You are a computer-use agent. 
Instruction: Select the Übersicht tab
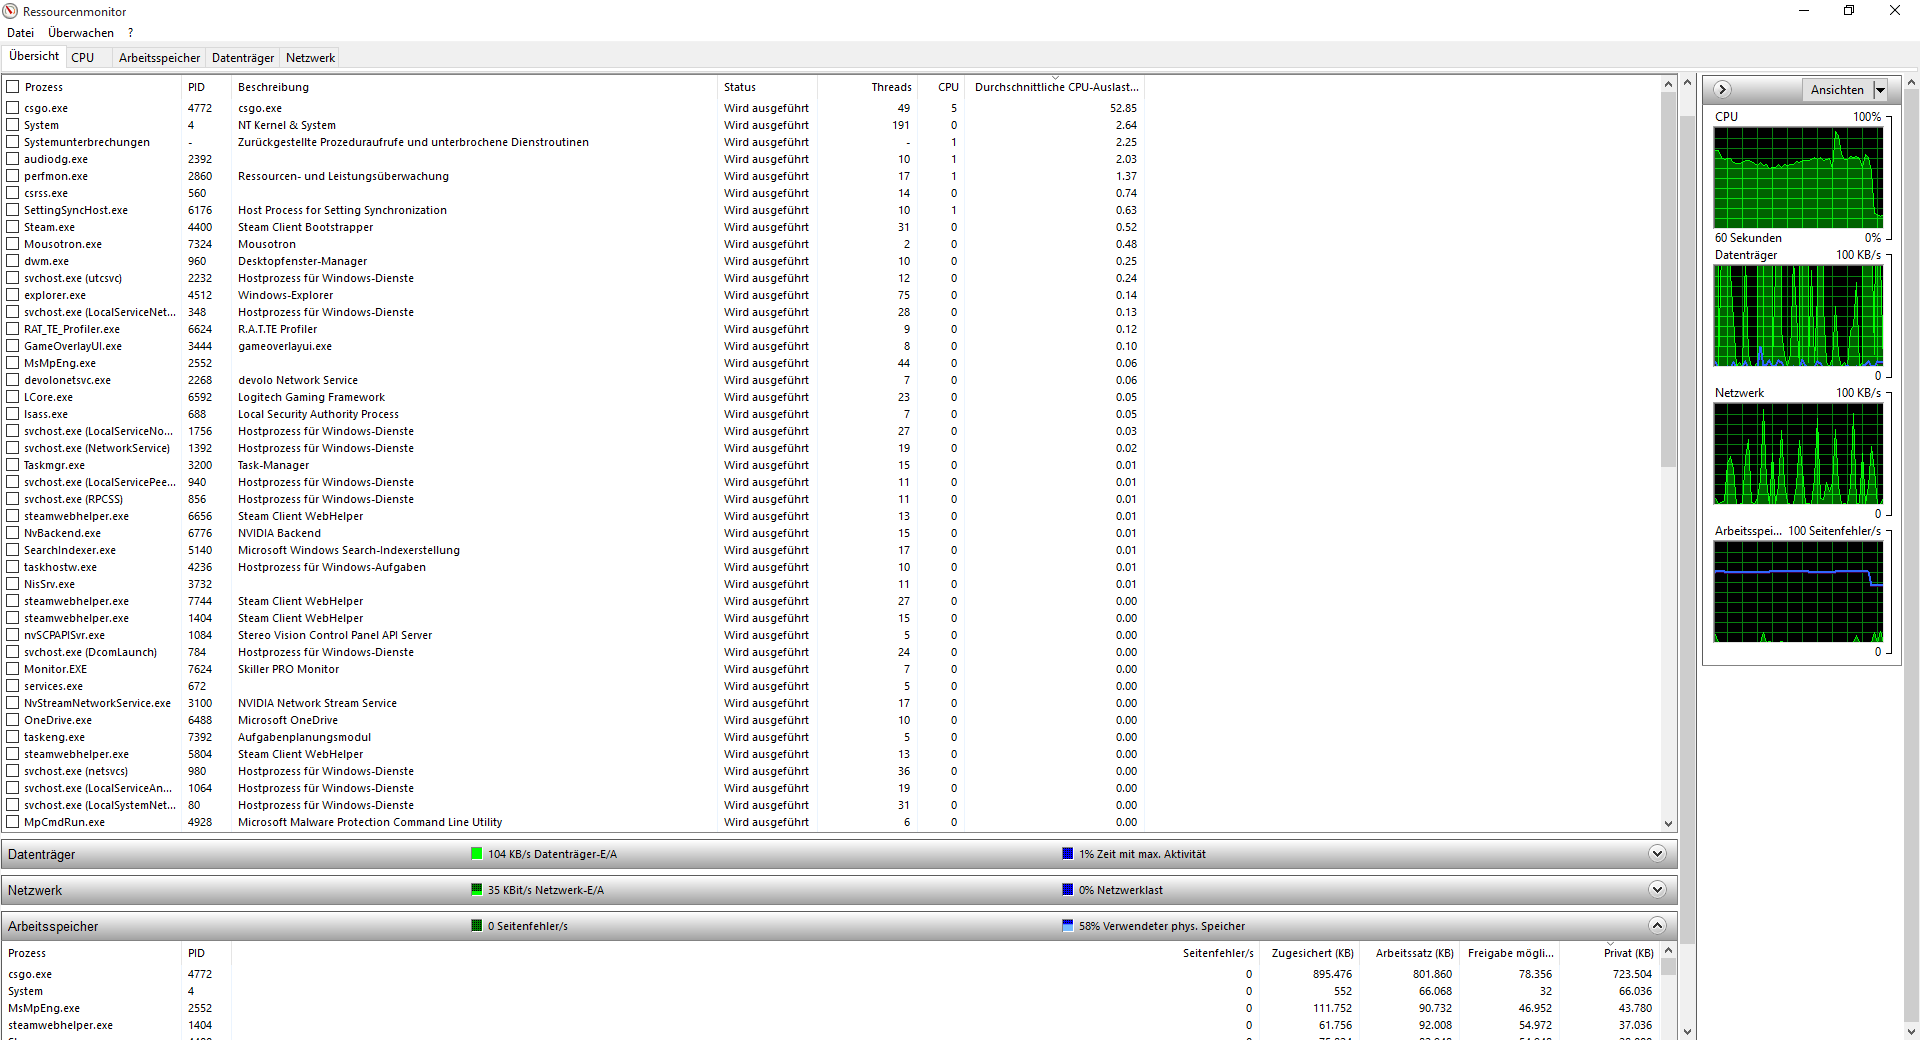click(34, 56)
